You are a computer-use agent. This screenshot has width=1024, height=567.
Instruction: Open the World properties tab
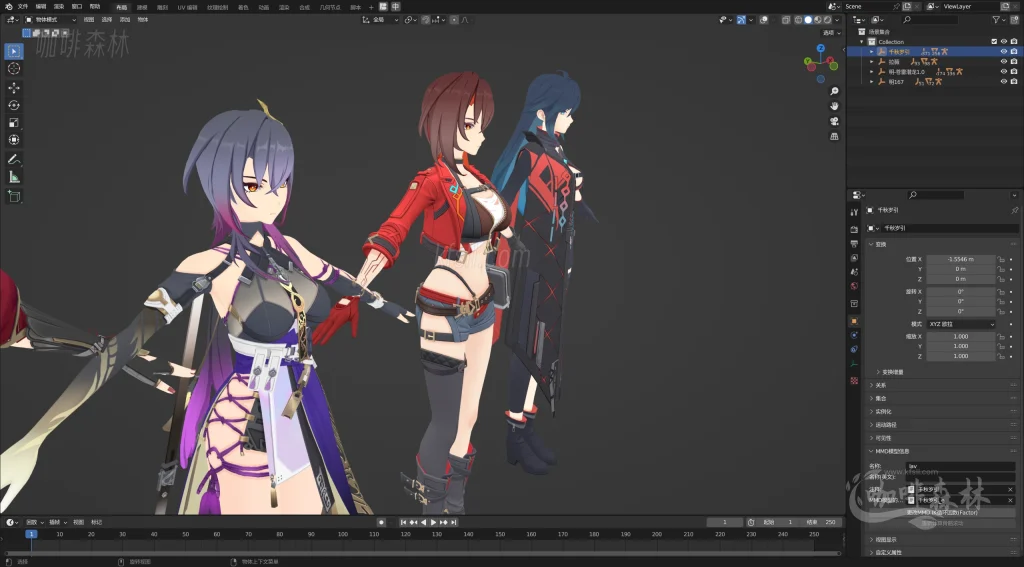854,286
